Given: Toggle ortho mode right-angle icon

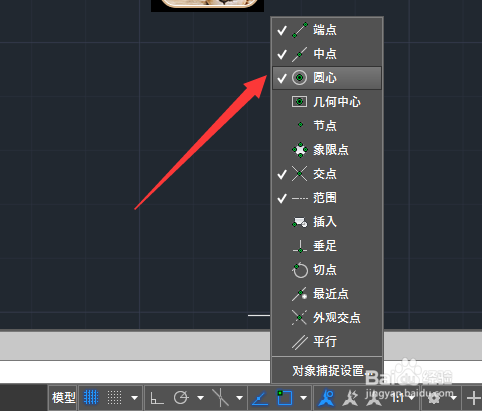Looking at the screenshot, I should [157, 398].
